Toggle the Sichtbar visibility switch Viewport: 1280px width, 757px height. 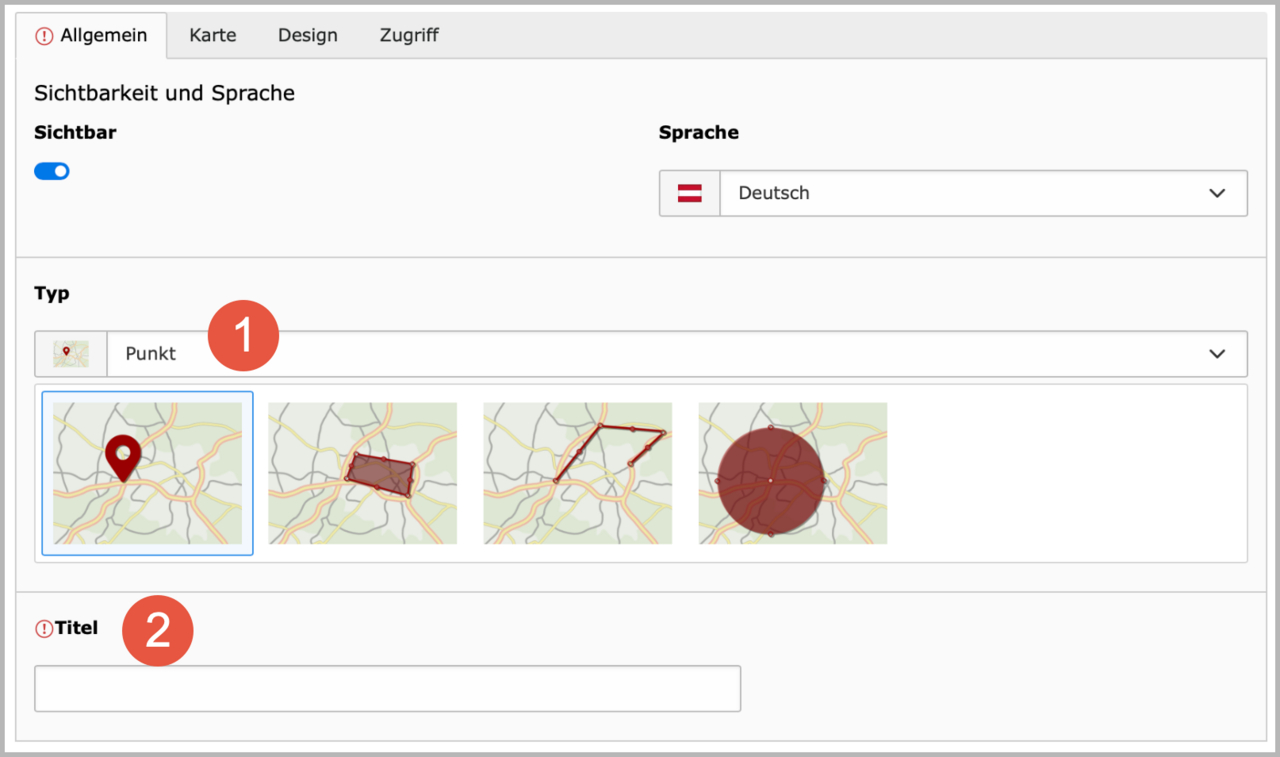(52, 171)
